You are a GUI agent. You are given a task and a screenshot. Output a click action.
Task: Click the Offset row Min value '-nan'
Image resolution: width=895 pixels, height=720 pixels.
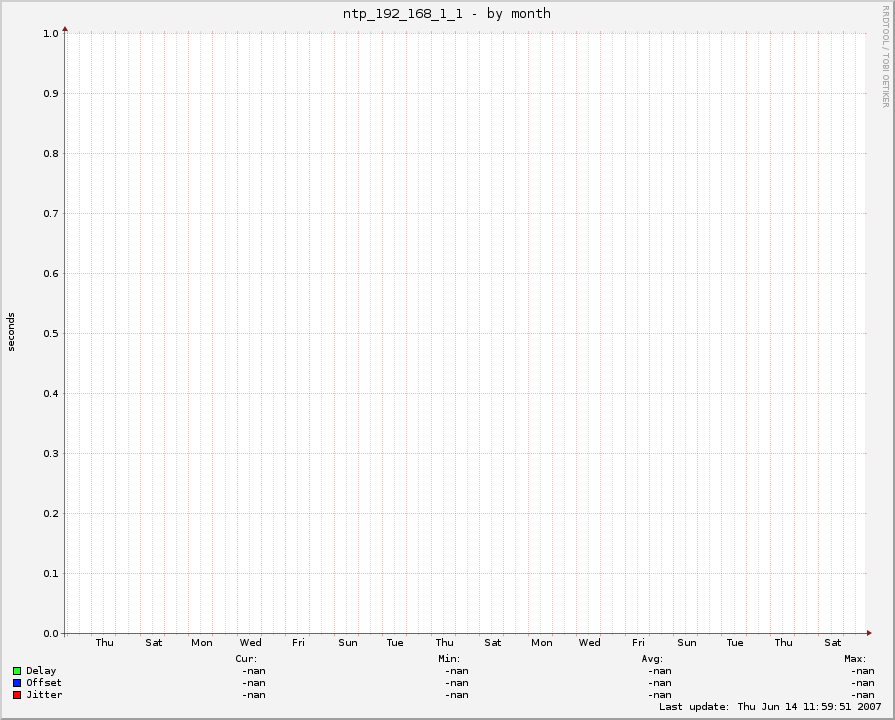[x=457, y=683]
